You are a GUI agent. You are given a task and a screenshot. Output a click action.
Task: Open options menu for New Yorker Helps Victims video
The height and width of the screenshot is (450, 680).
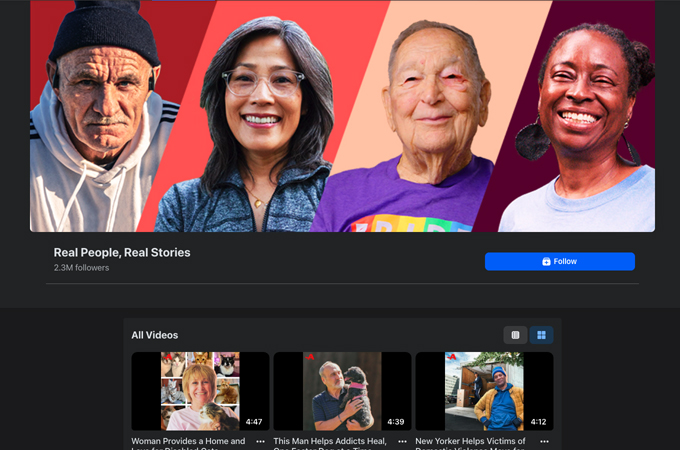(x=544, y=441)
